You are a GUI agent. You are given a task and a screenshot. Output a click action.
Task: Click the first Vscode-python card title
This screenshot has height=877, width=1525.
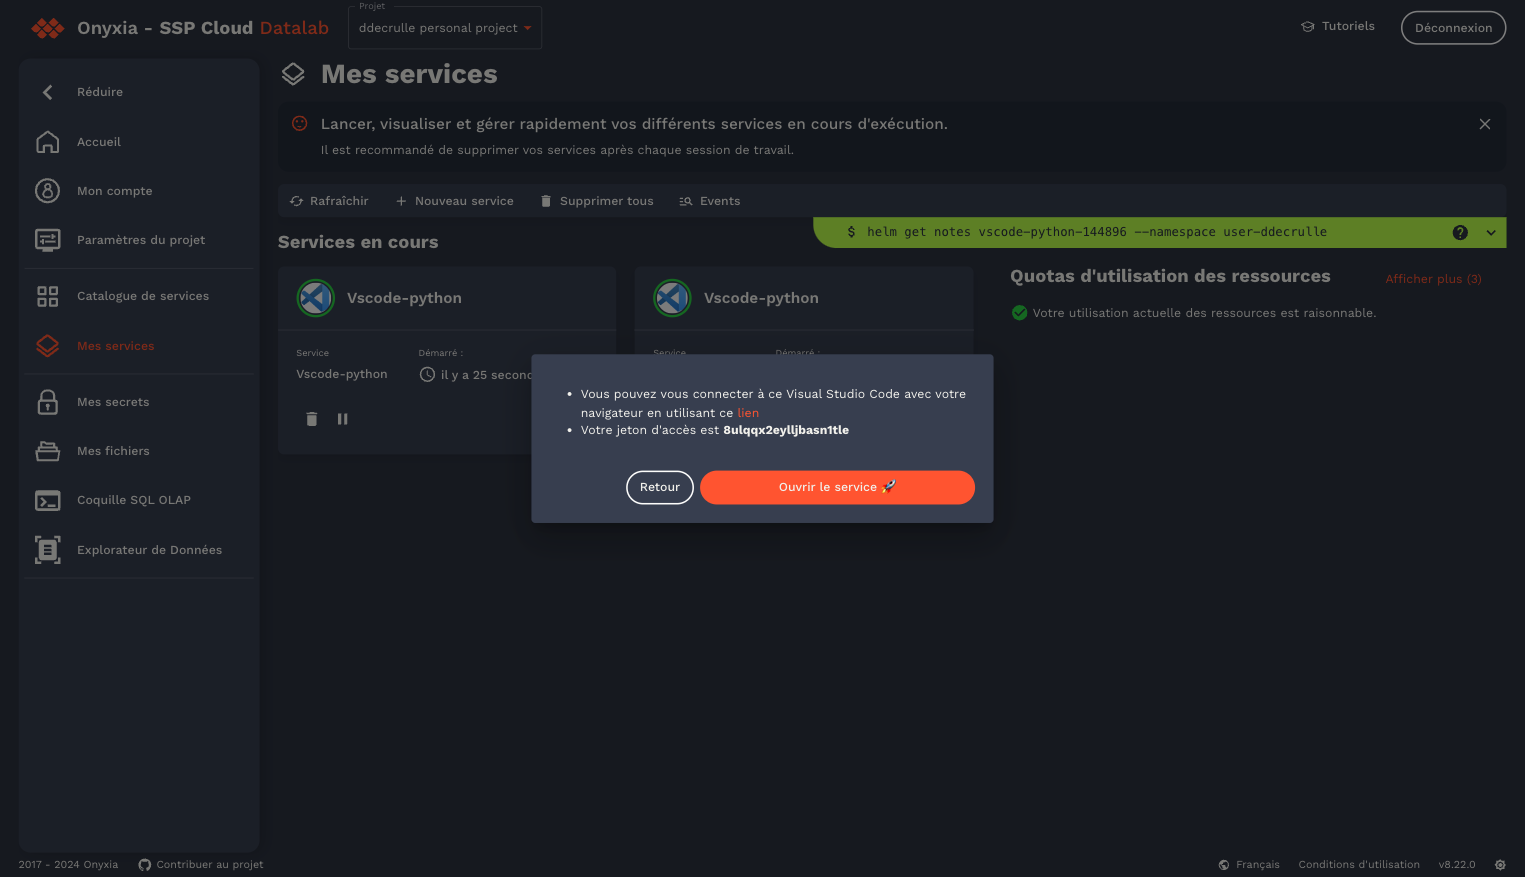click(x=404, y=298)
